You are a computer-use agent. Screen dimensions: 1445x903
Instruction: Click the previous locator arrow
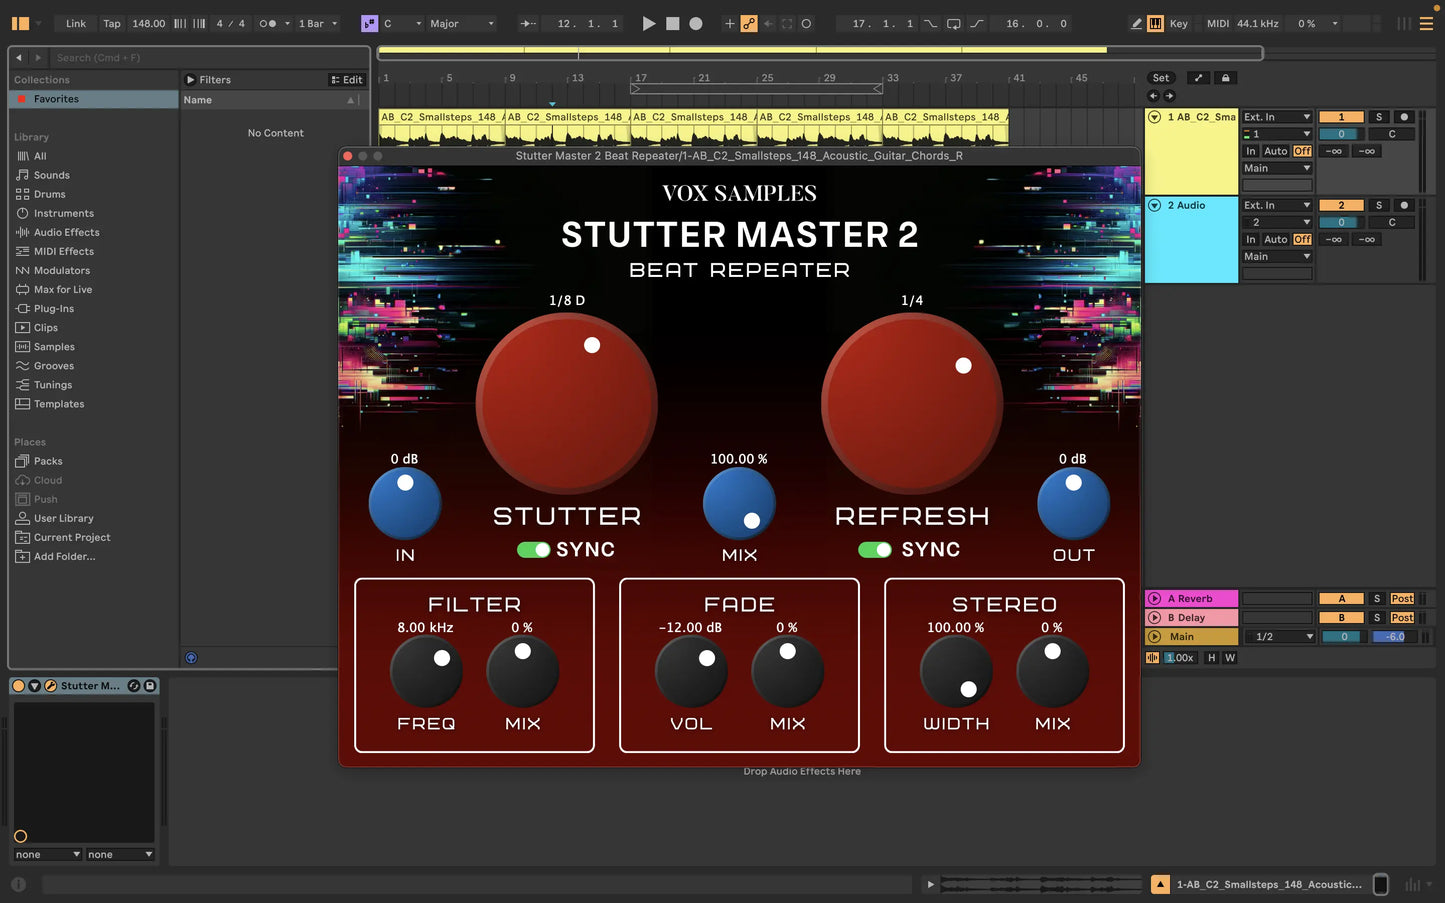point(1153,96)
